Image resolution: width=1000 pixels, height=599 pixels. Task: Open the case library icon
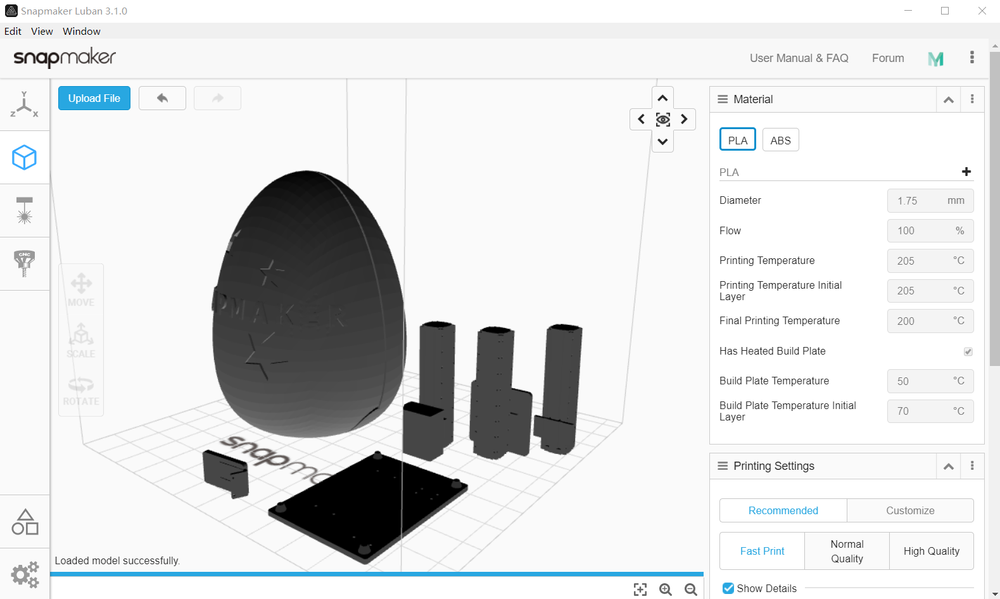click(x=24, y=520)
